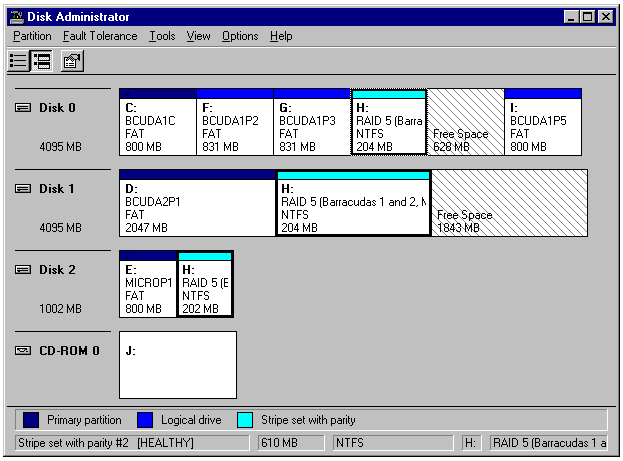Click the Stripe set with parity legend swatch
This screenshot has width=623, height=461.
tap(245, 420)
